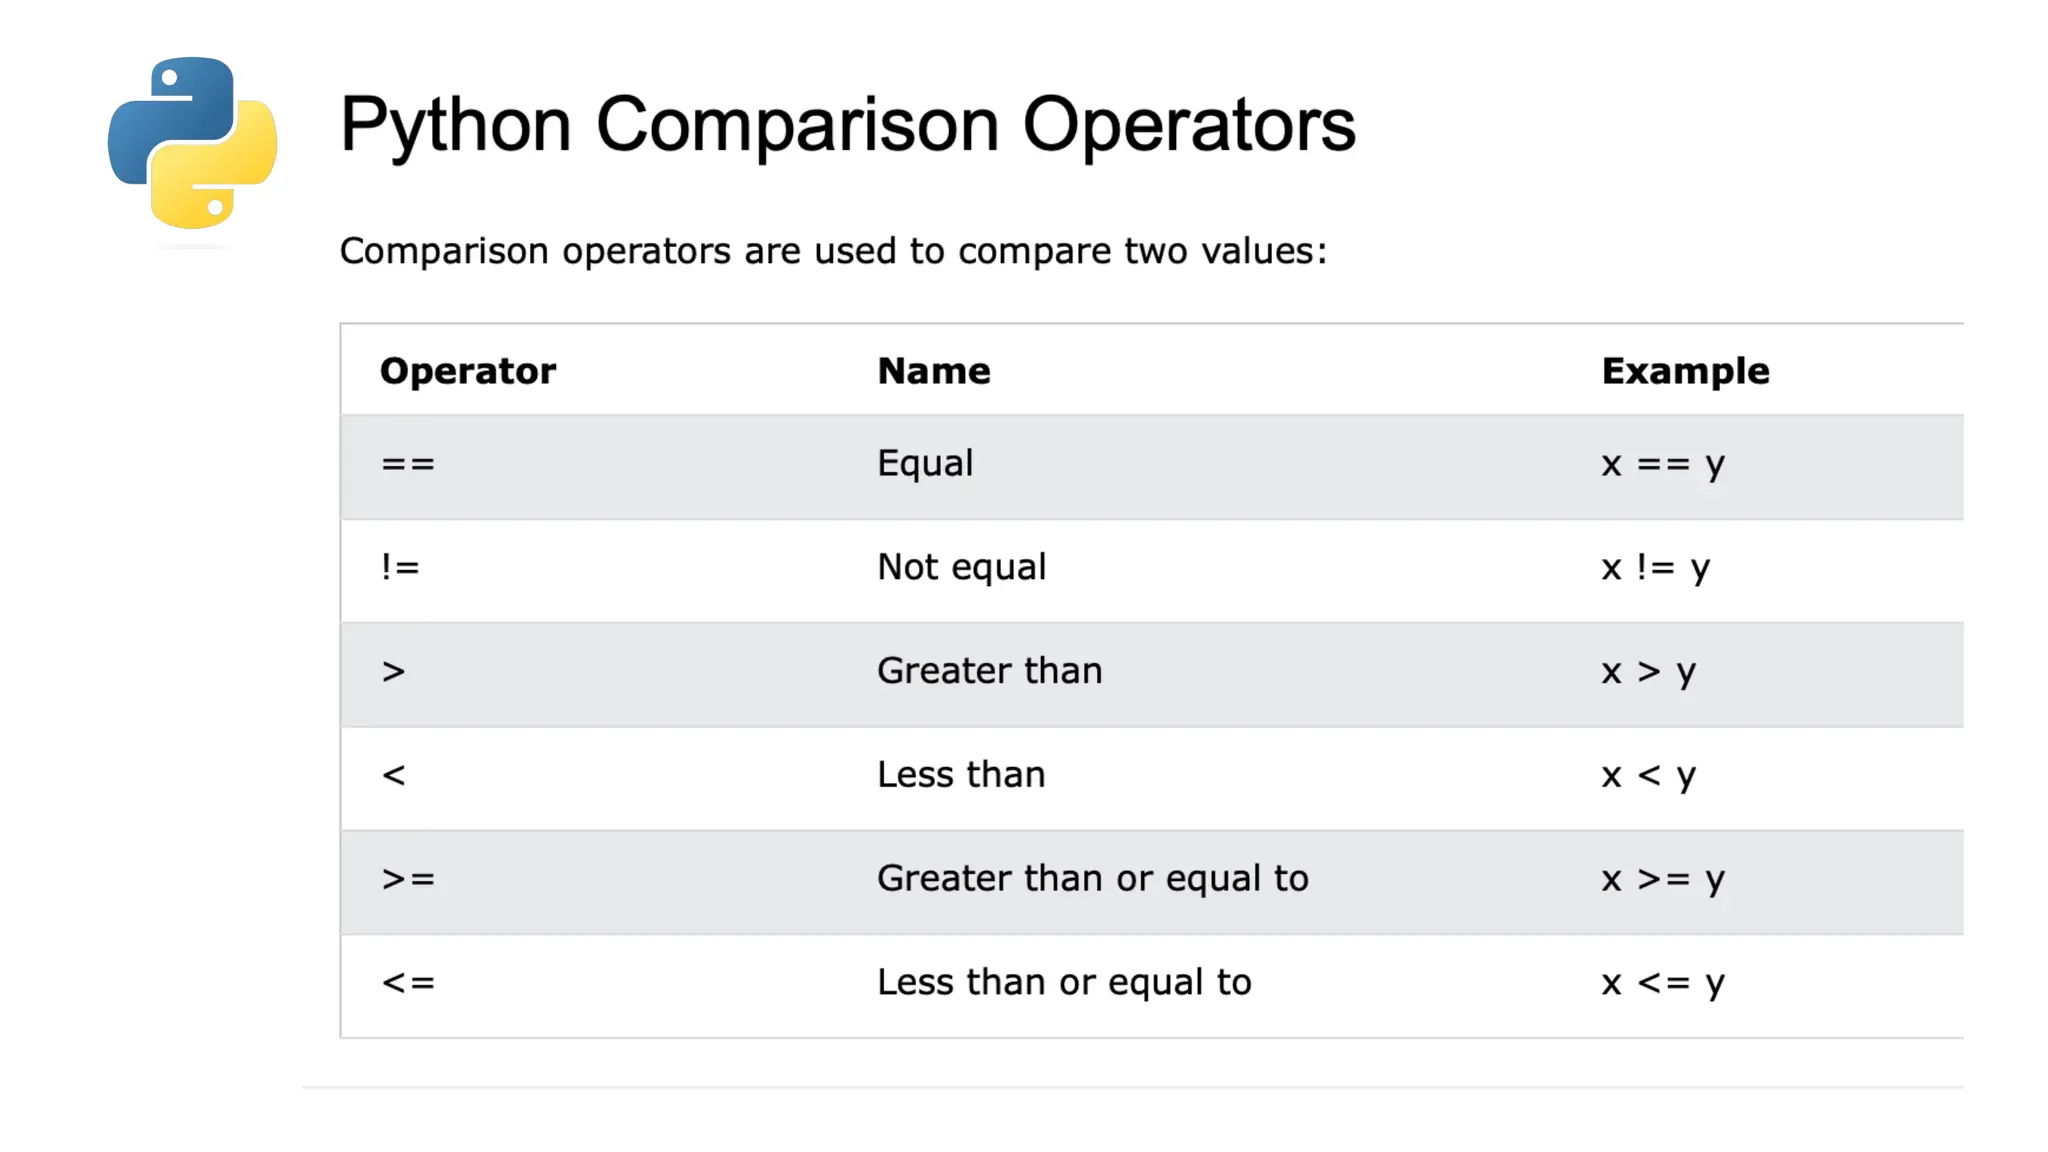This screenshot has height=1152, width=2048.
Task: Click the x <= y example
Action: coord(1663,984)
